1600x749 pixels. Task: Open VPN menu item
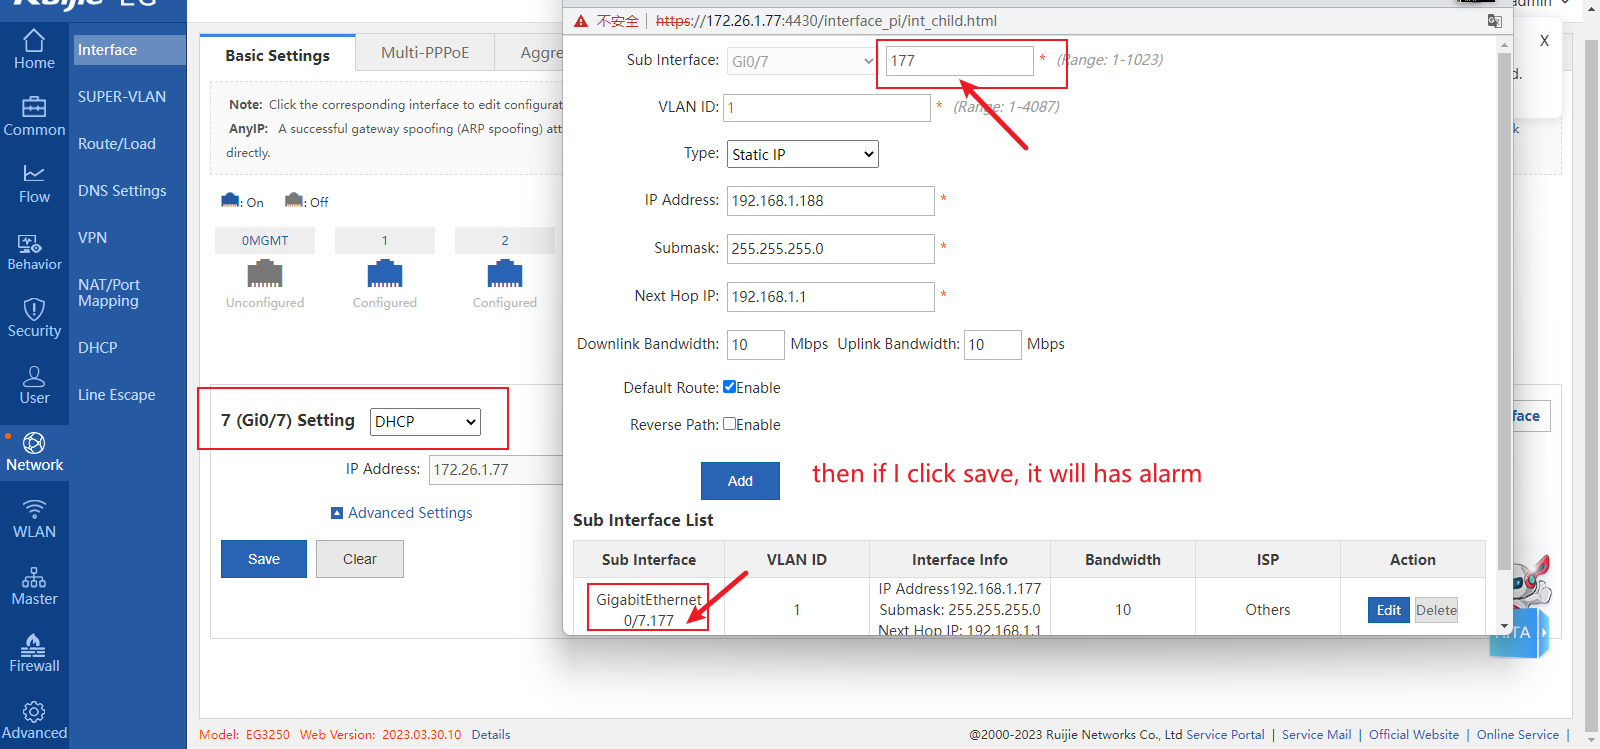point(93,238)
